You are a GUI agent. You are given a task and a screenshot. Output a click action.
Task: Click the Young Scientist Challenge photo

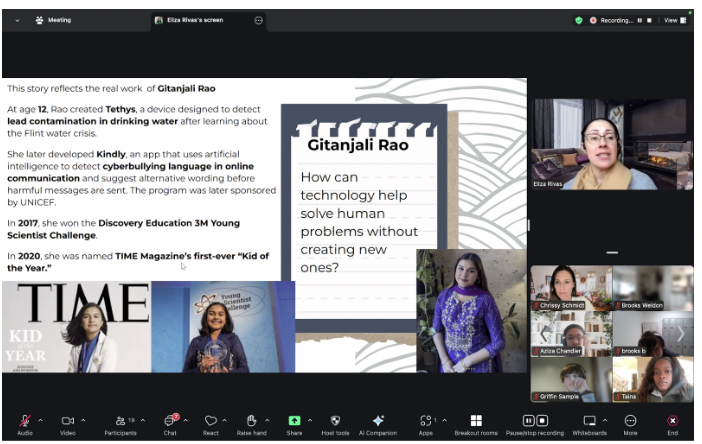(223, 327)
